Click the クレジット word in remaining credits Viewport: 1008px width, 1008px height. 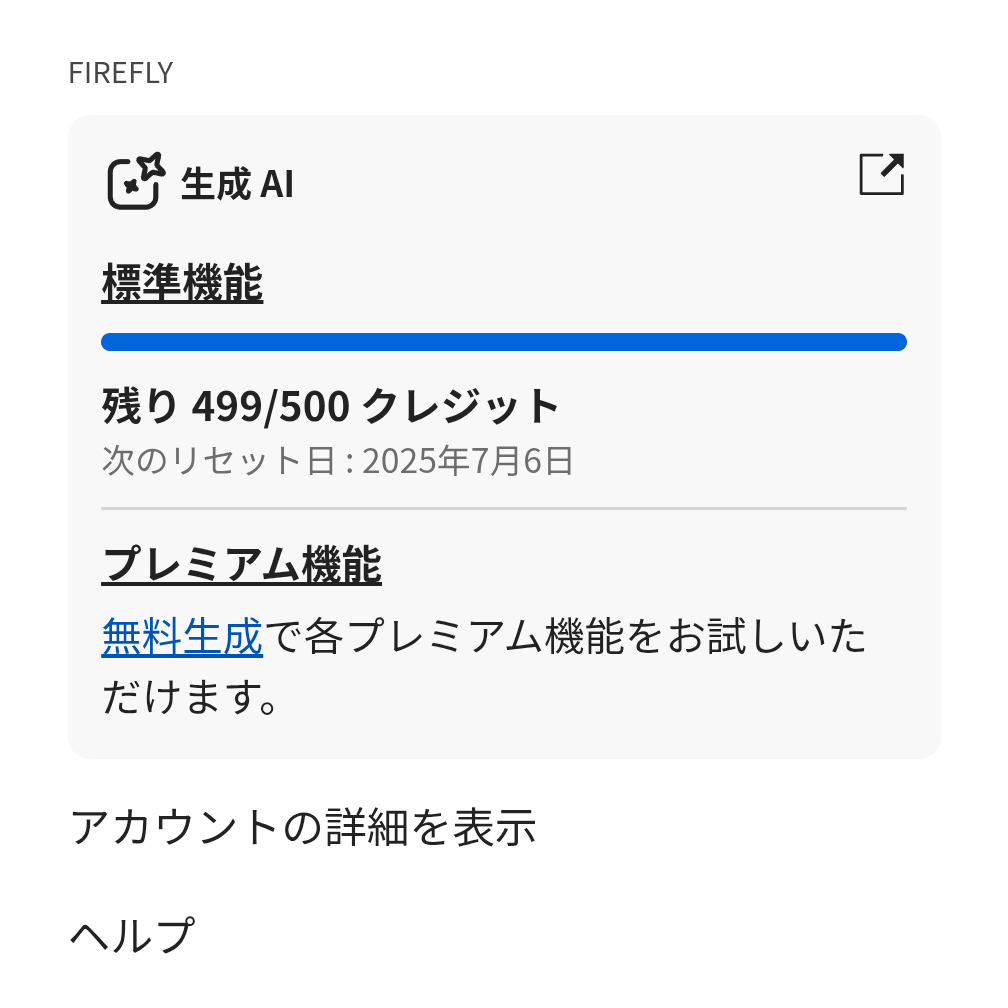coord(460,406)
